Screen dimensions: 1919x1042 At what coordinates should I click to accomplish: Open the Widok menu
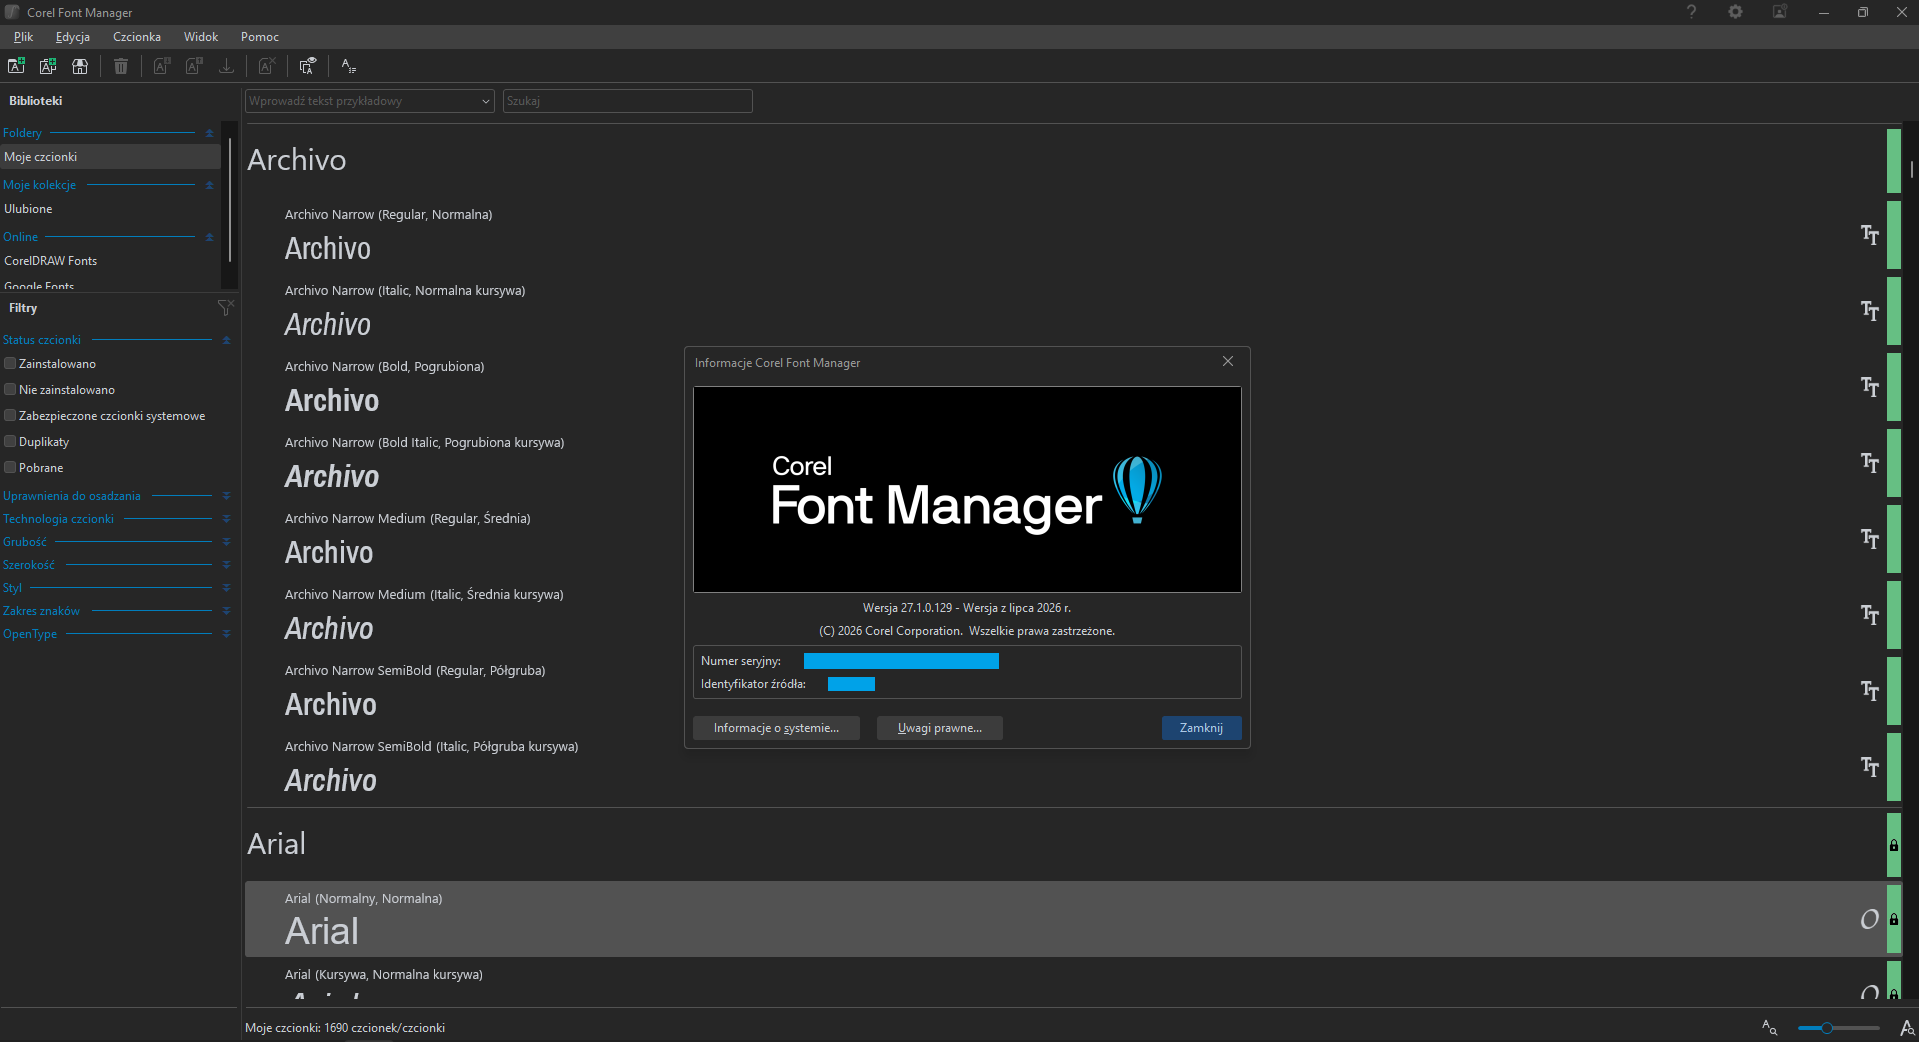201,37
